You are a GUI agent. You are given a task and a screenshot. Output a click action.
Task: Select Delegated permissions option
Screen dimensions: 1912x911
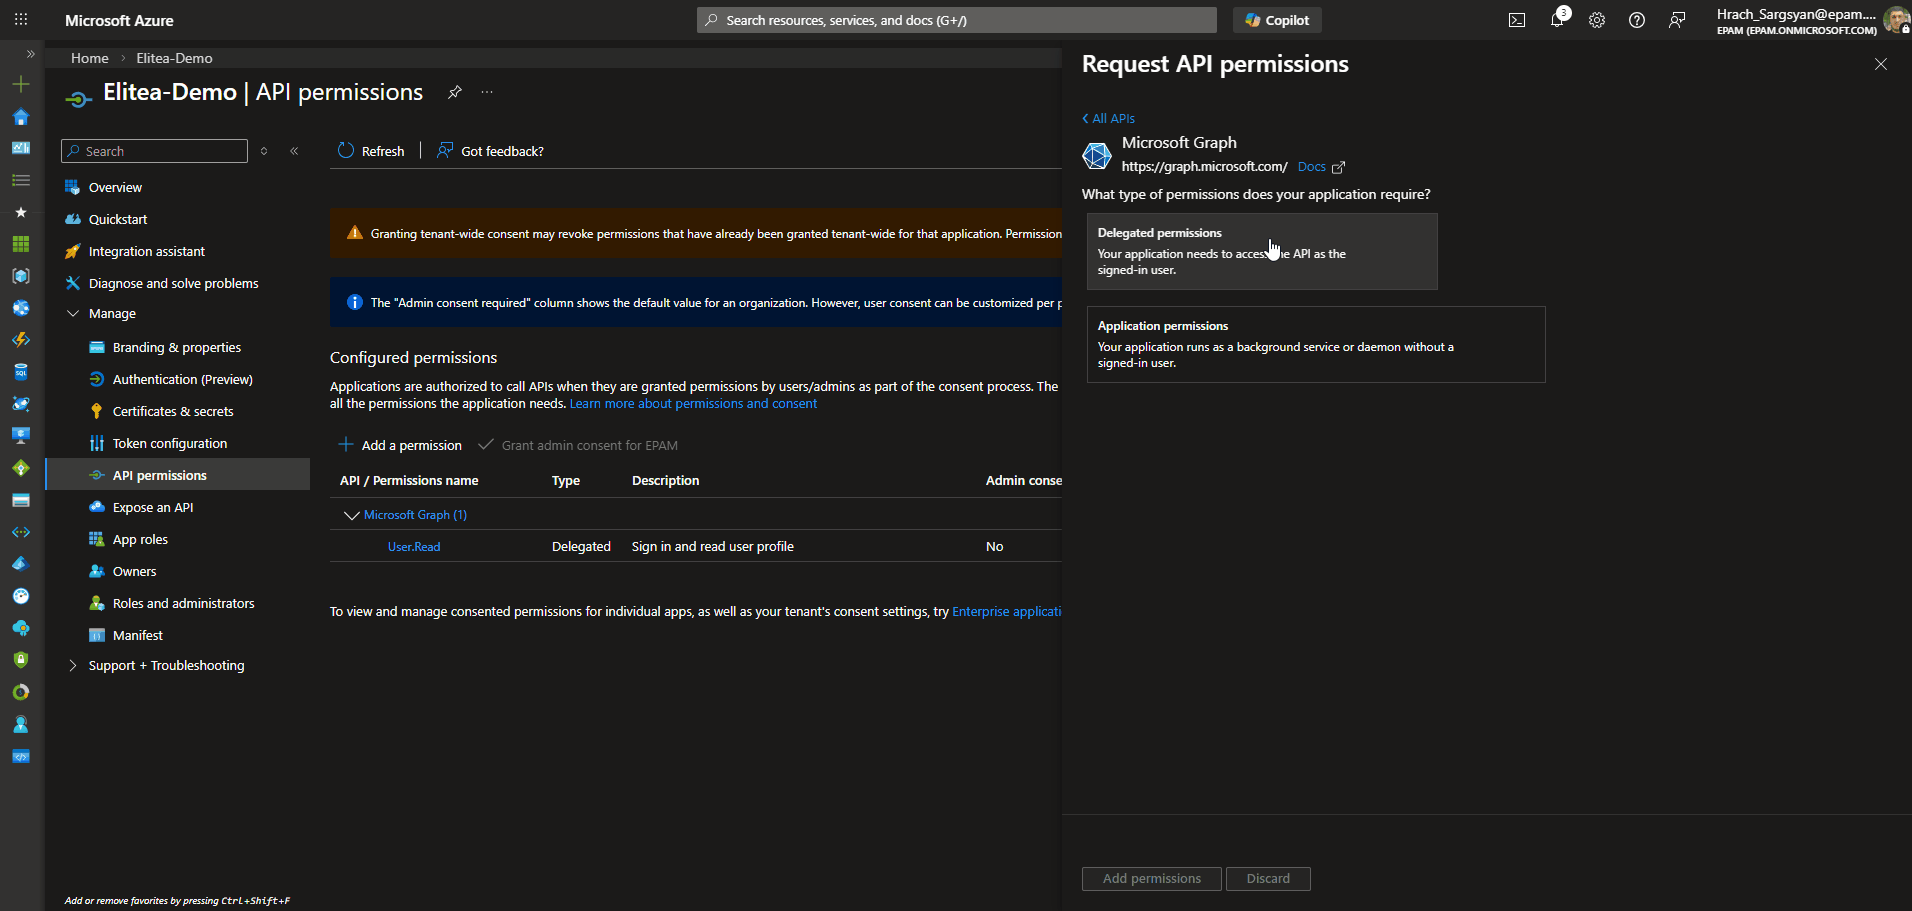point(1261,251)
